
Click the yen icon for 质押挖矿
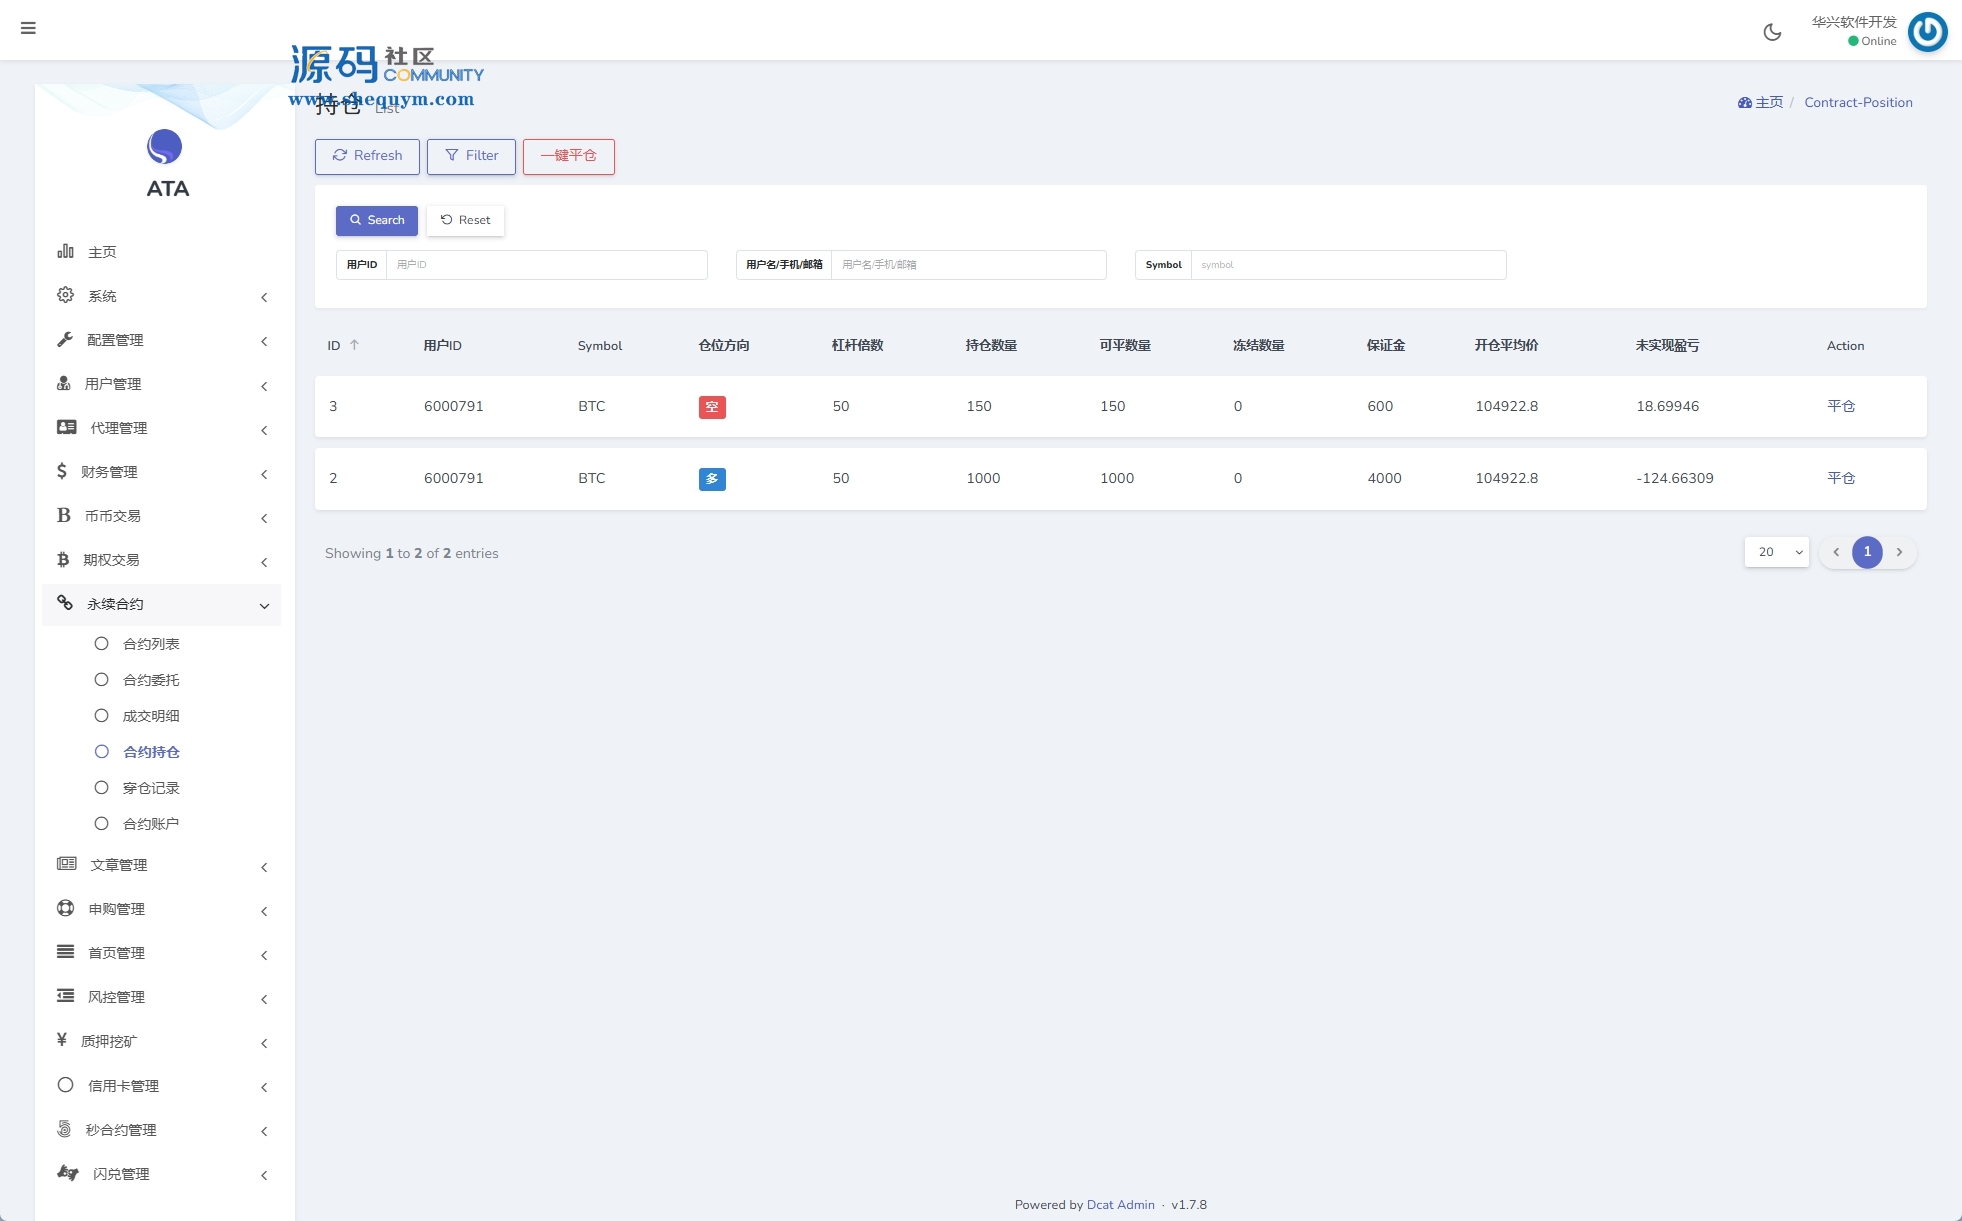[x=62, y=1040]
